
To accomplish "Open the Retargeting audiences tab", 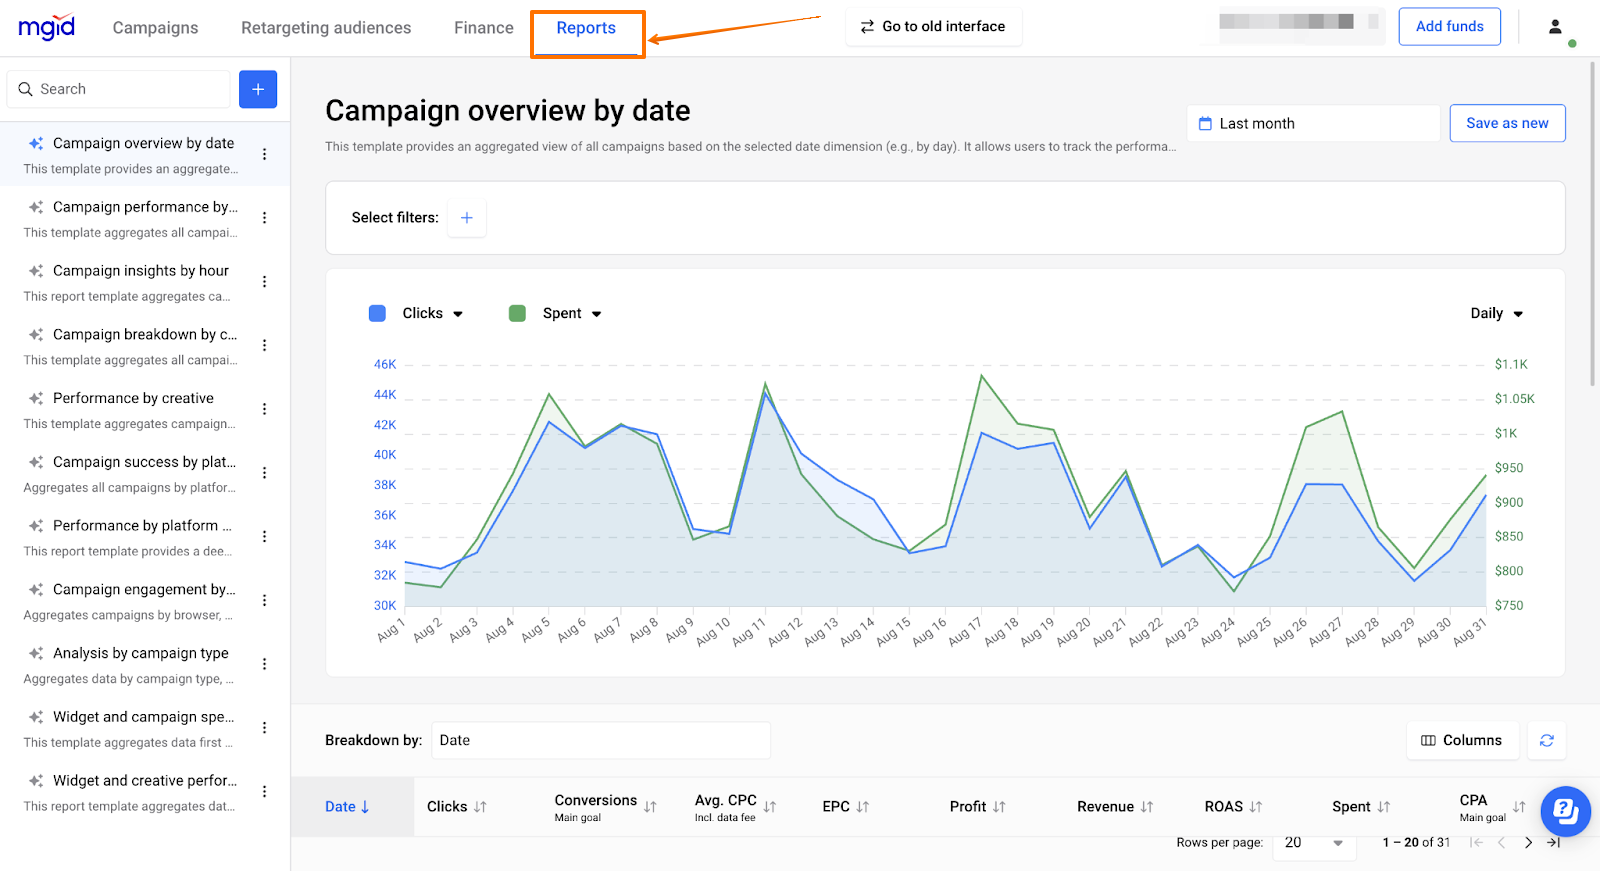I will 326,28.
